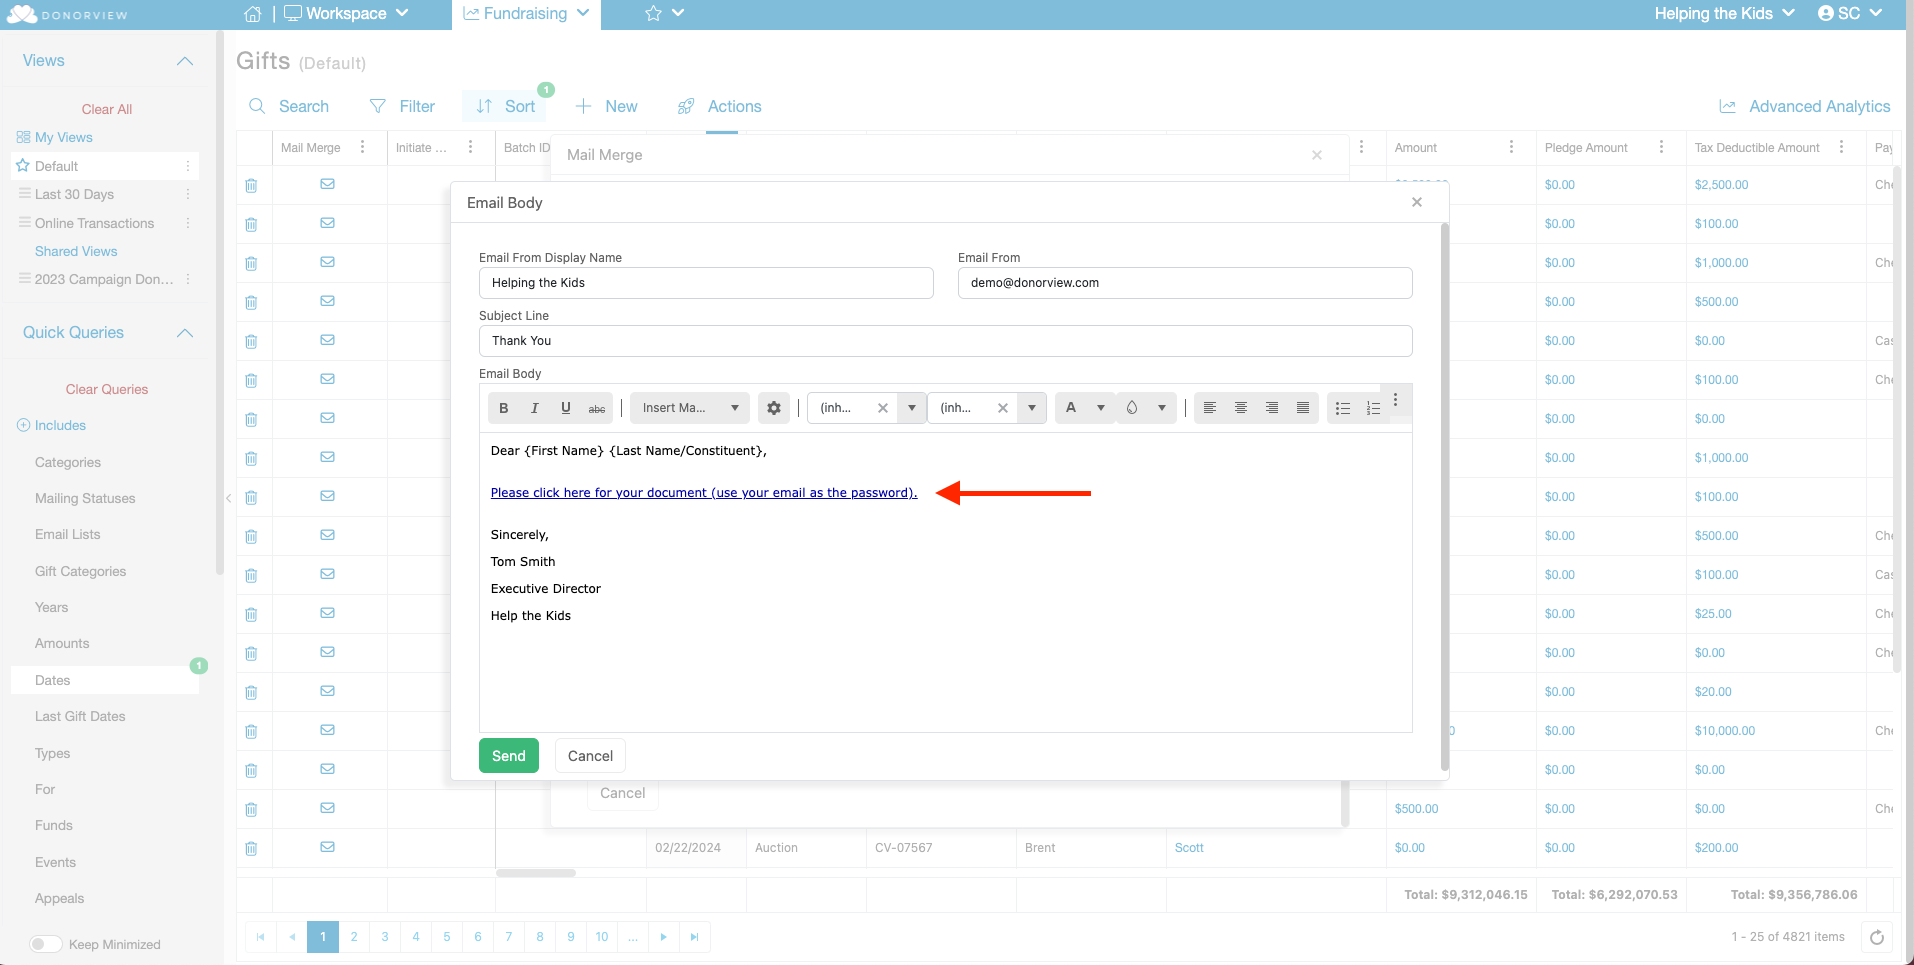Click Filter in the gifts toolbar
Viewport: 1914px width, 965px height.
pyautogui.click(x=403, y=107)
